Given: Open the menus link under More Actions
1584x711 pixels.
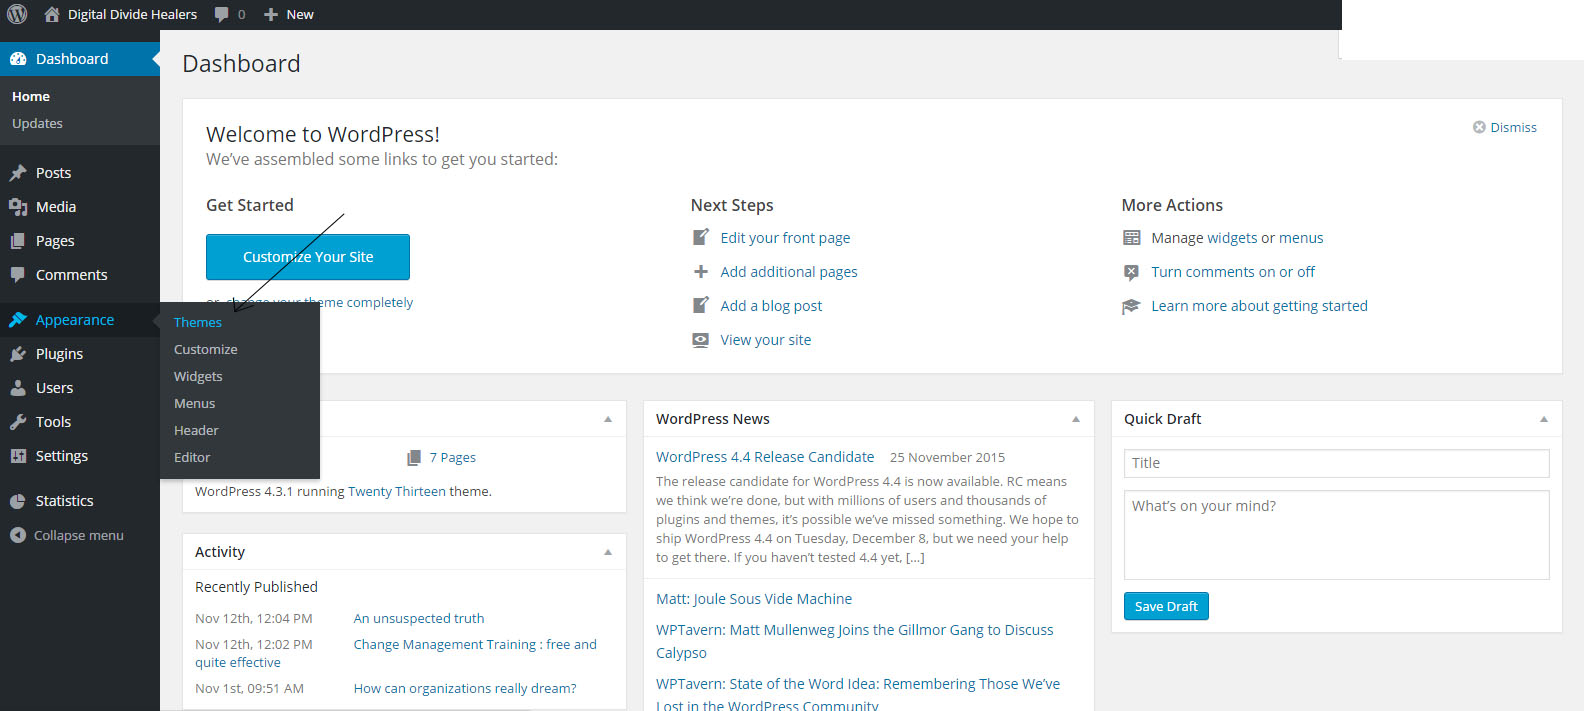Looking at the screenshot, I should coord(1301,238).
